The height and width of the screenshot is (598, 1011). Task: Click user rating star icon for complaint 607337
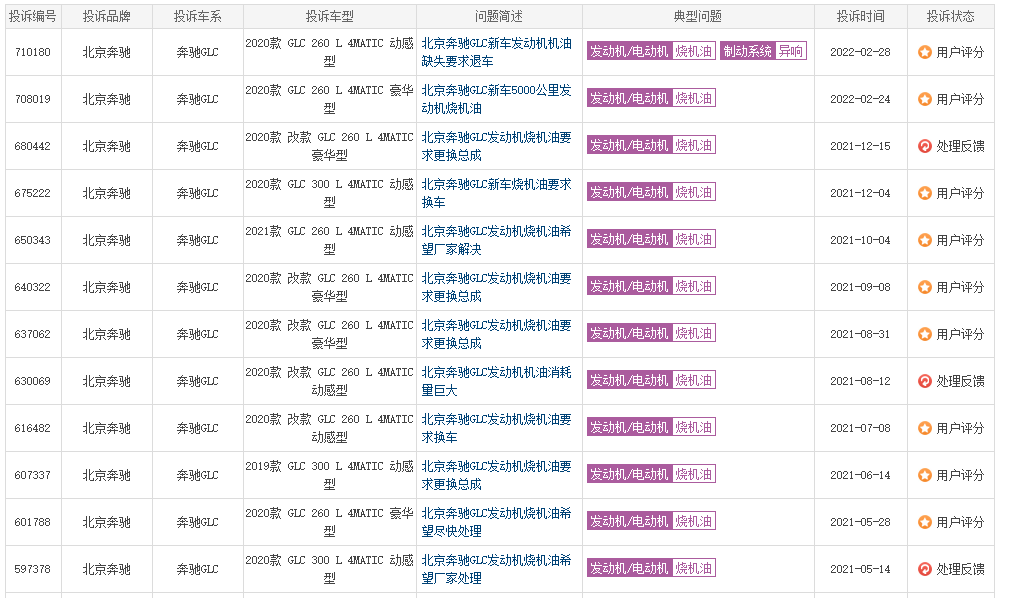pyautogui.click(x=925, y=475)
